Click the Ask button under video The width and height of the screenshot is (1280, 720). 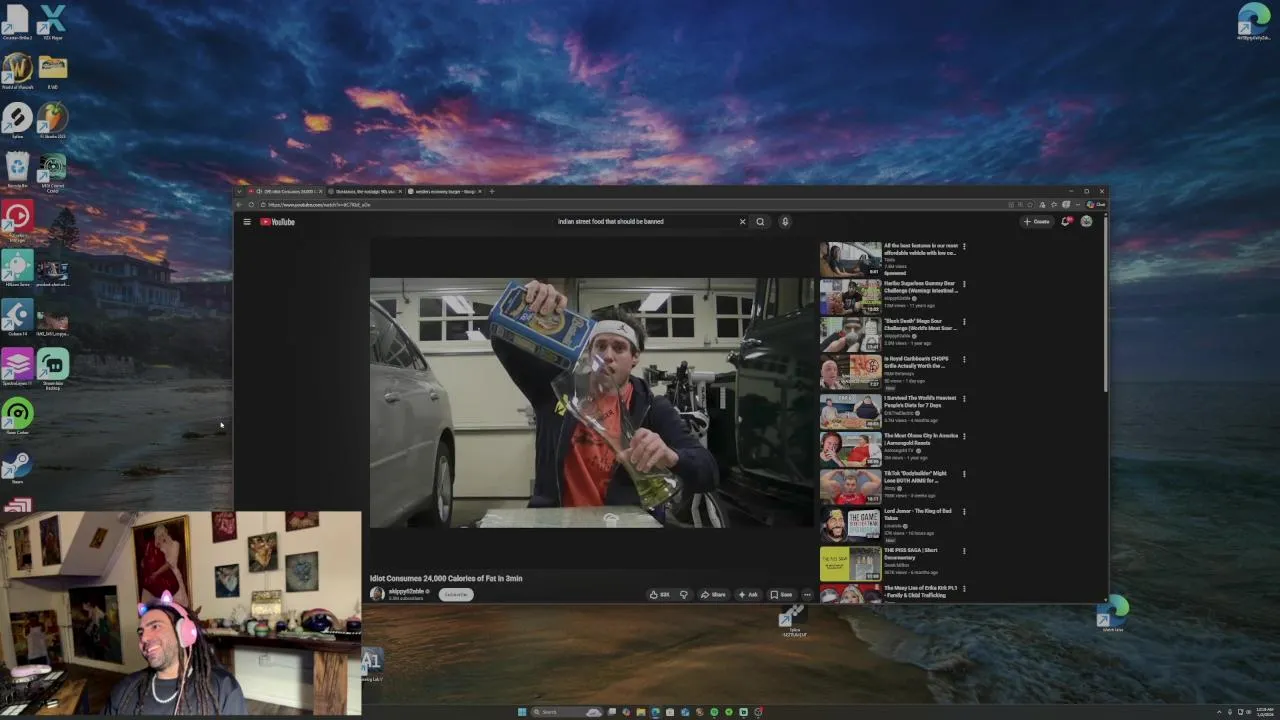tap(748, 595)
